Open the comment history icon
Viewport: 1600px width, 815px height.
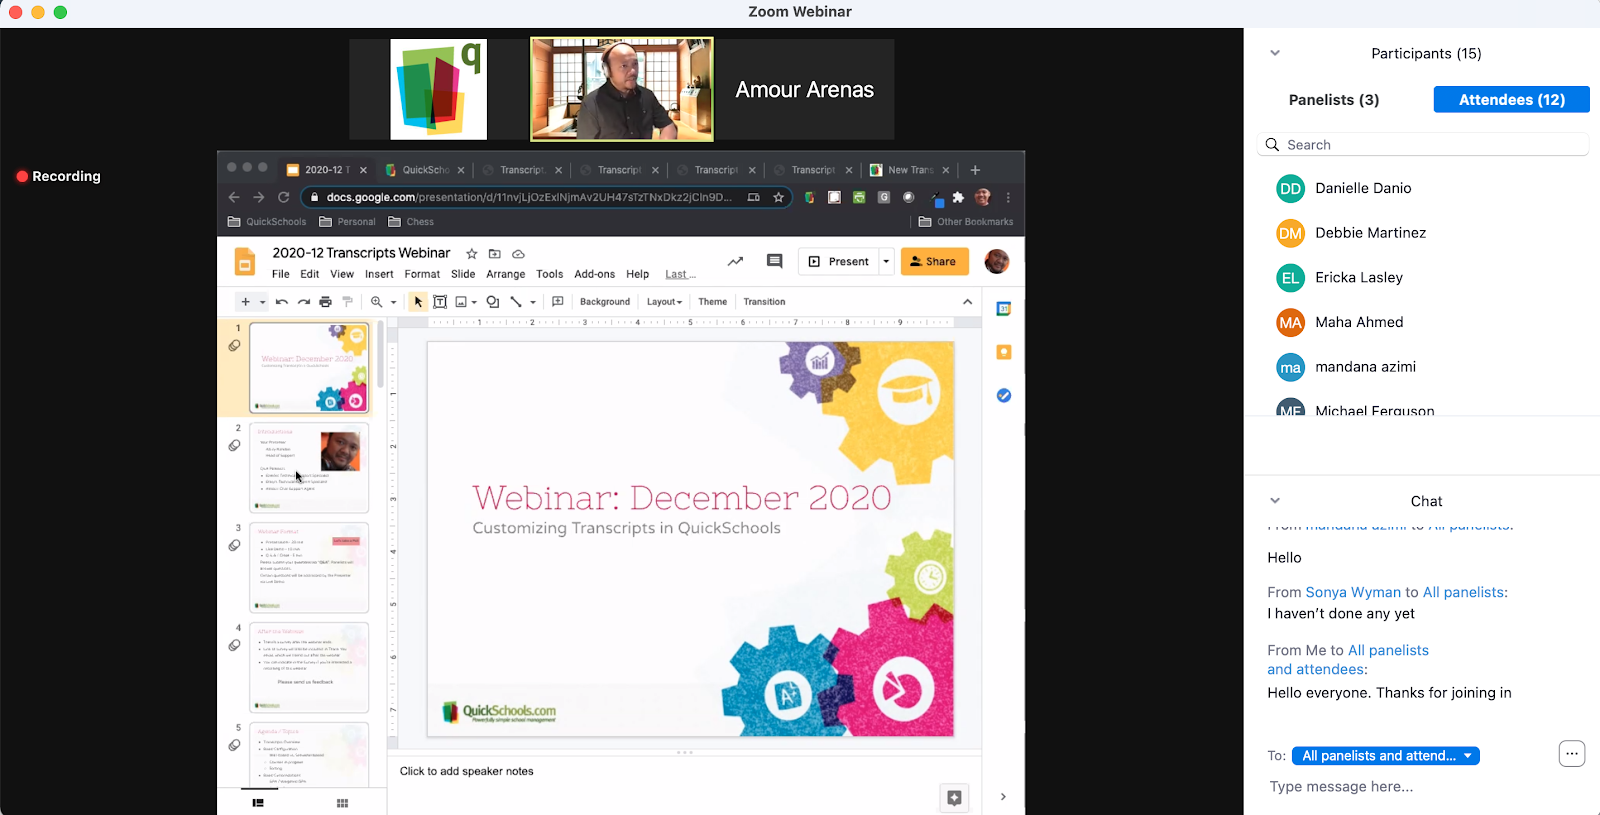tap(774, 262)
